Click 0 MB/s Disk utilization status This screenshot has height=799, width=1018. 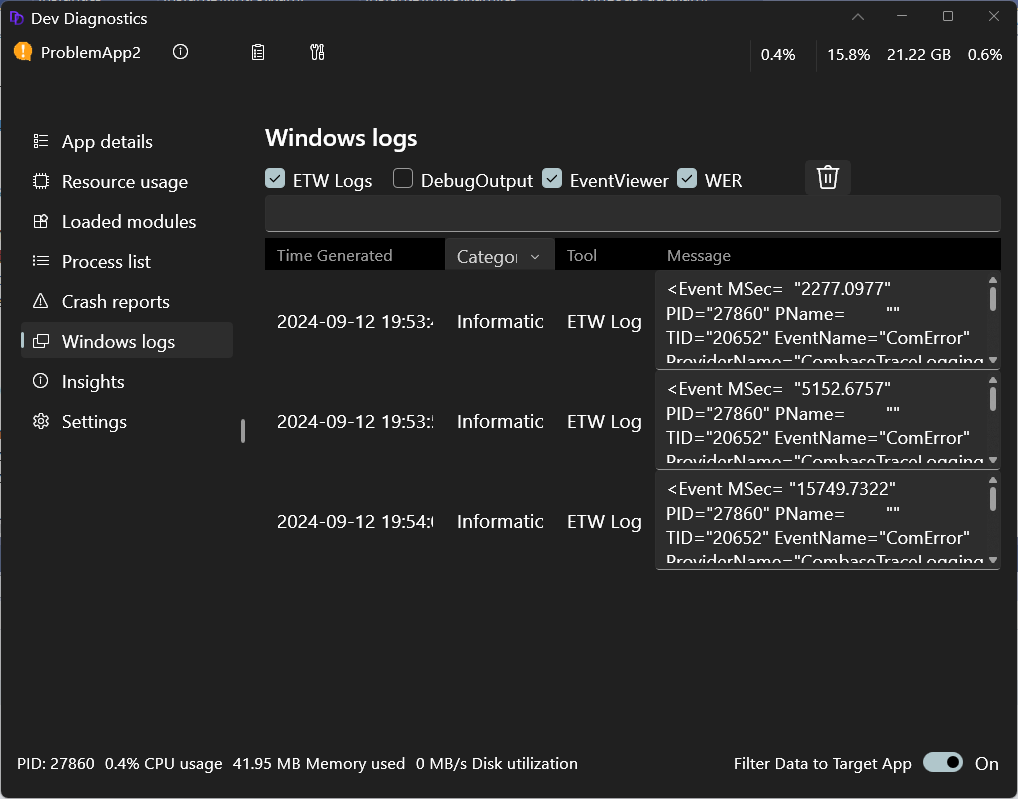[x=497, y=763]
